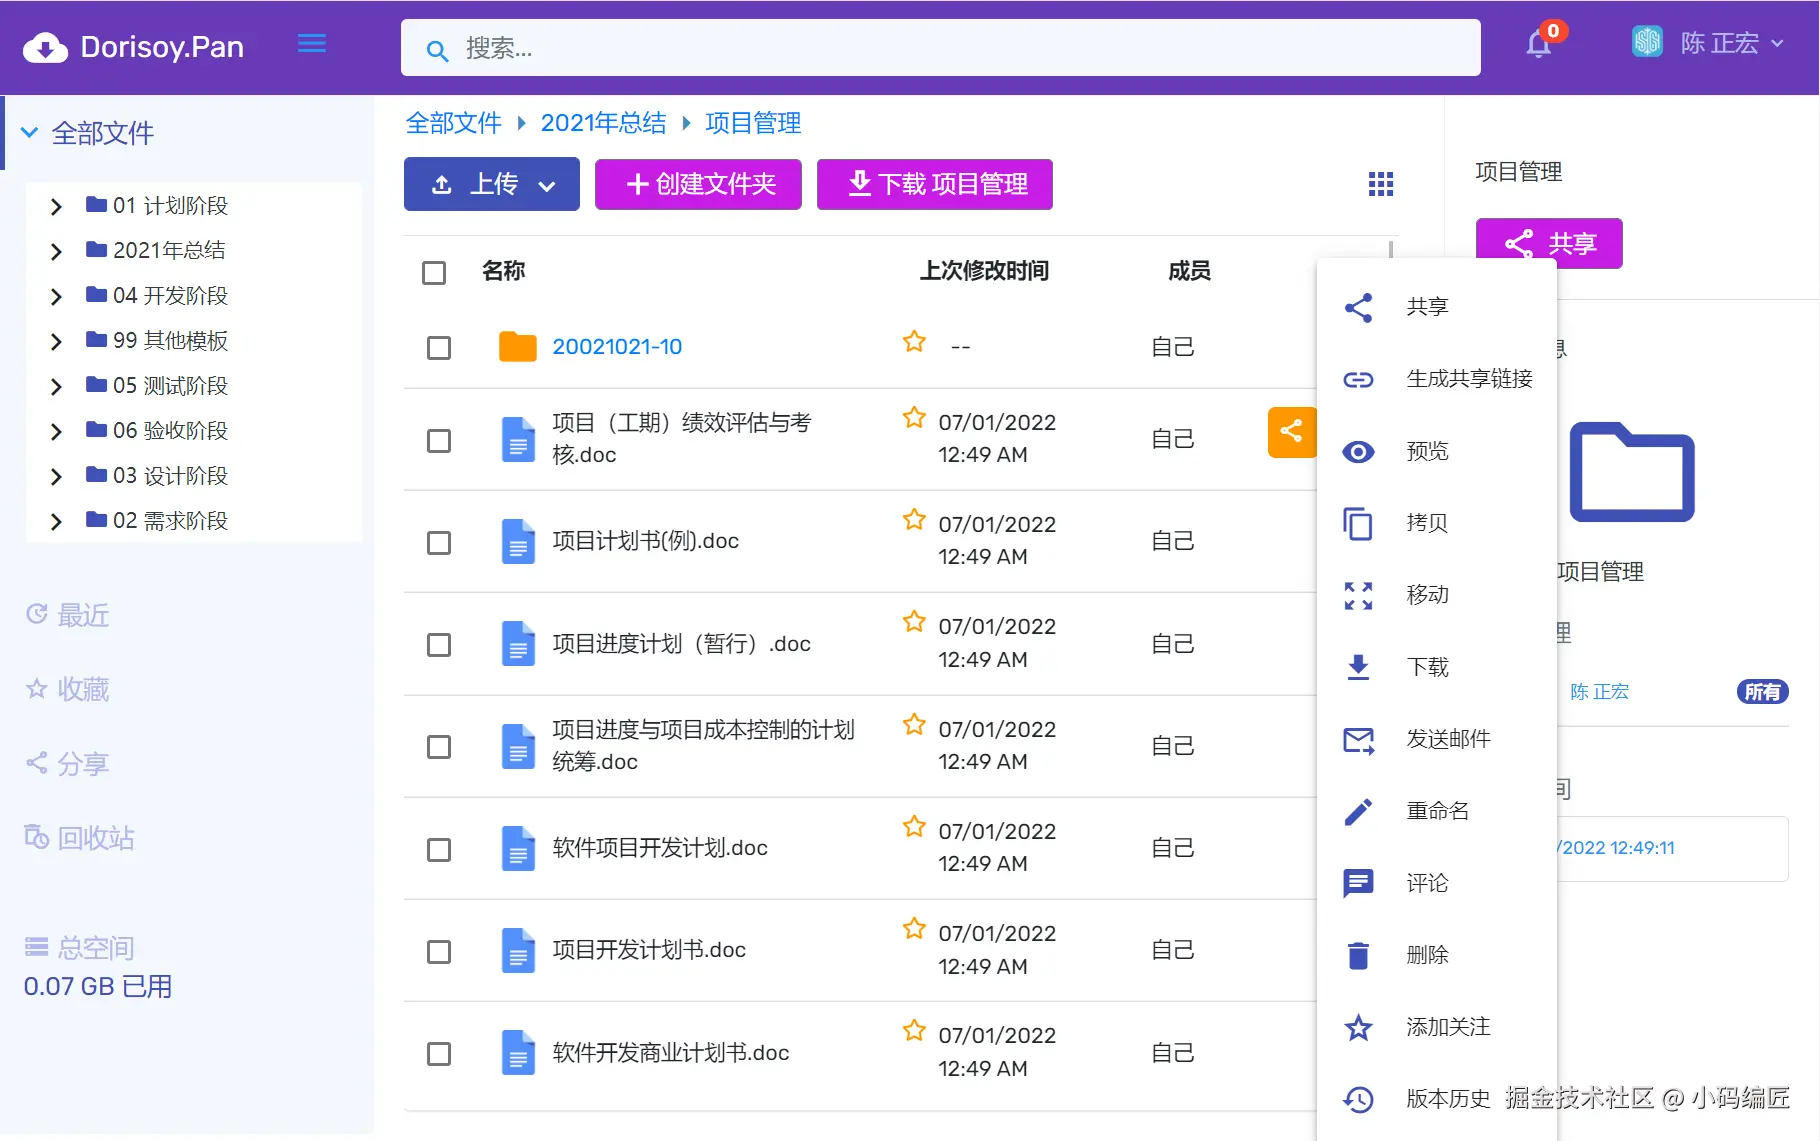
Task: Click the trash icon for 删除
Action: pyautogui.click(x=1358, y=955)
